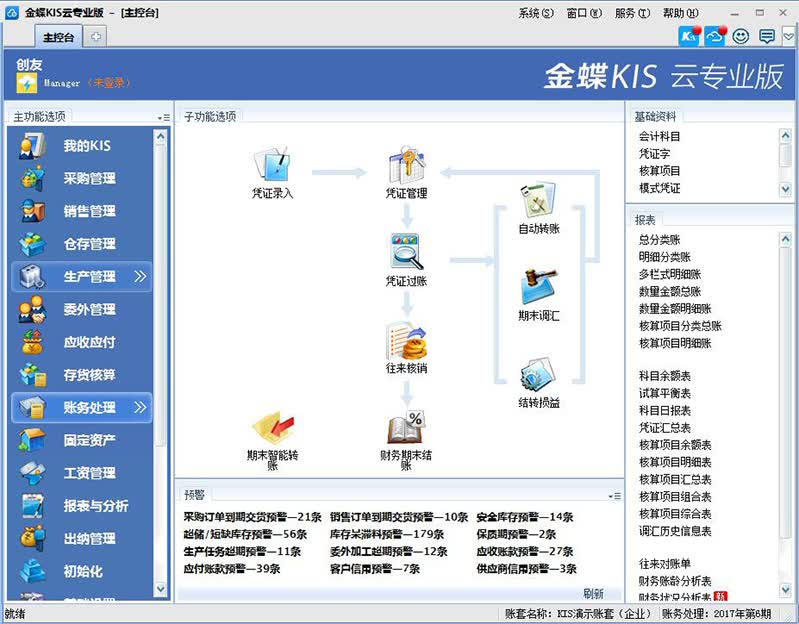Open 往来对账单 report
Viewport: 799px width, 624px height.
click(664, 564)
